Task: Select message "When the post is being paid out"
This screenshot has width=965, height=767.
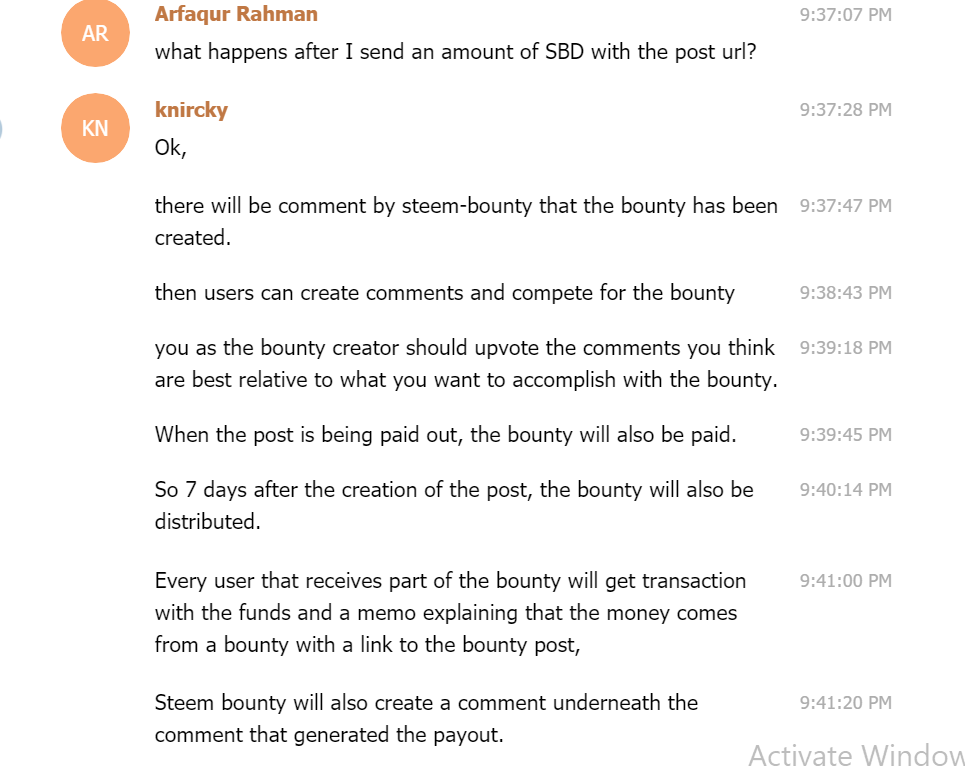Action: pos(445,435)
